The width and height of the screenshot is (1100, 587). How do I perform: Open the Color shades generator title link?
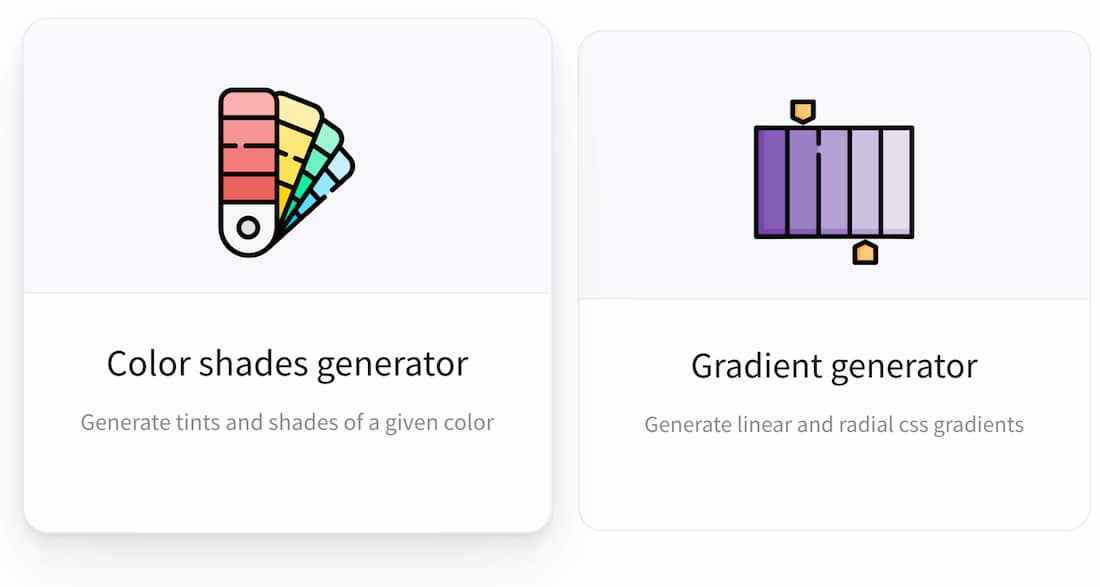(287, 363)
